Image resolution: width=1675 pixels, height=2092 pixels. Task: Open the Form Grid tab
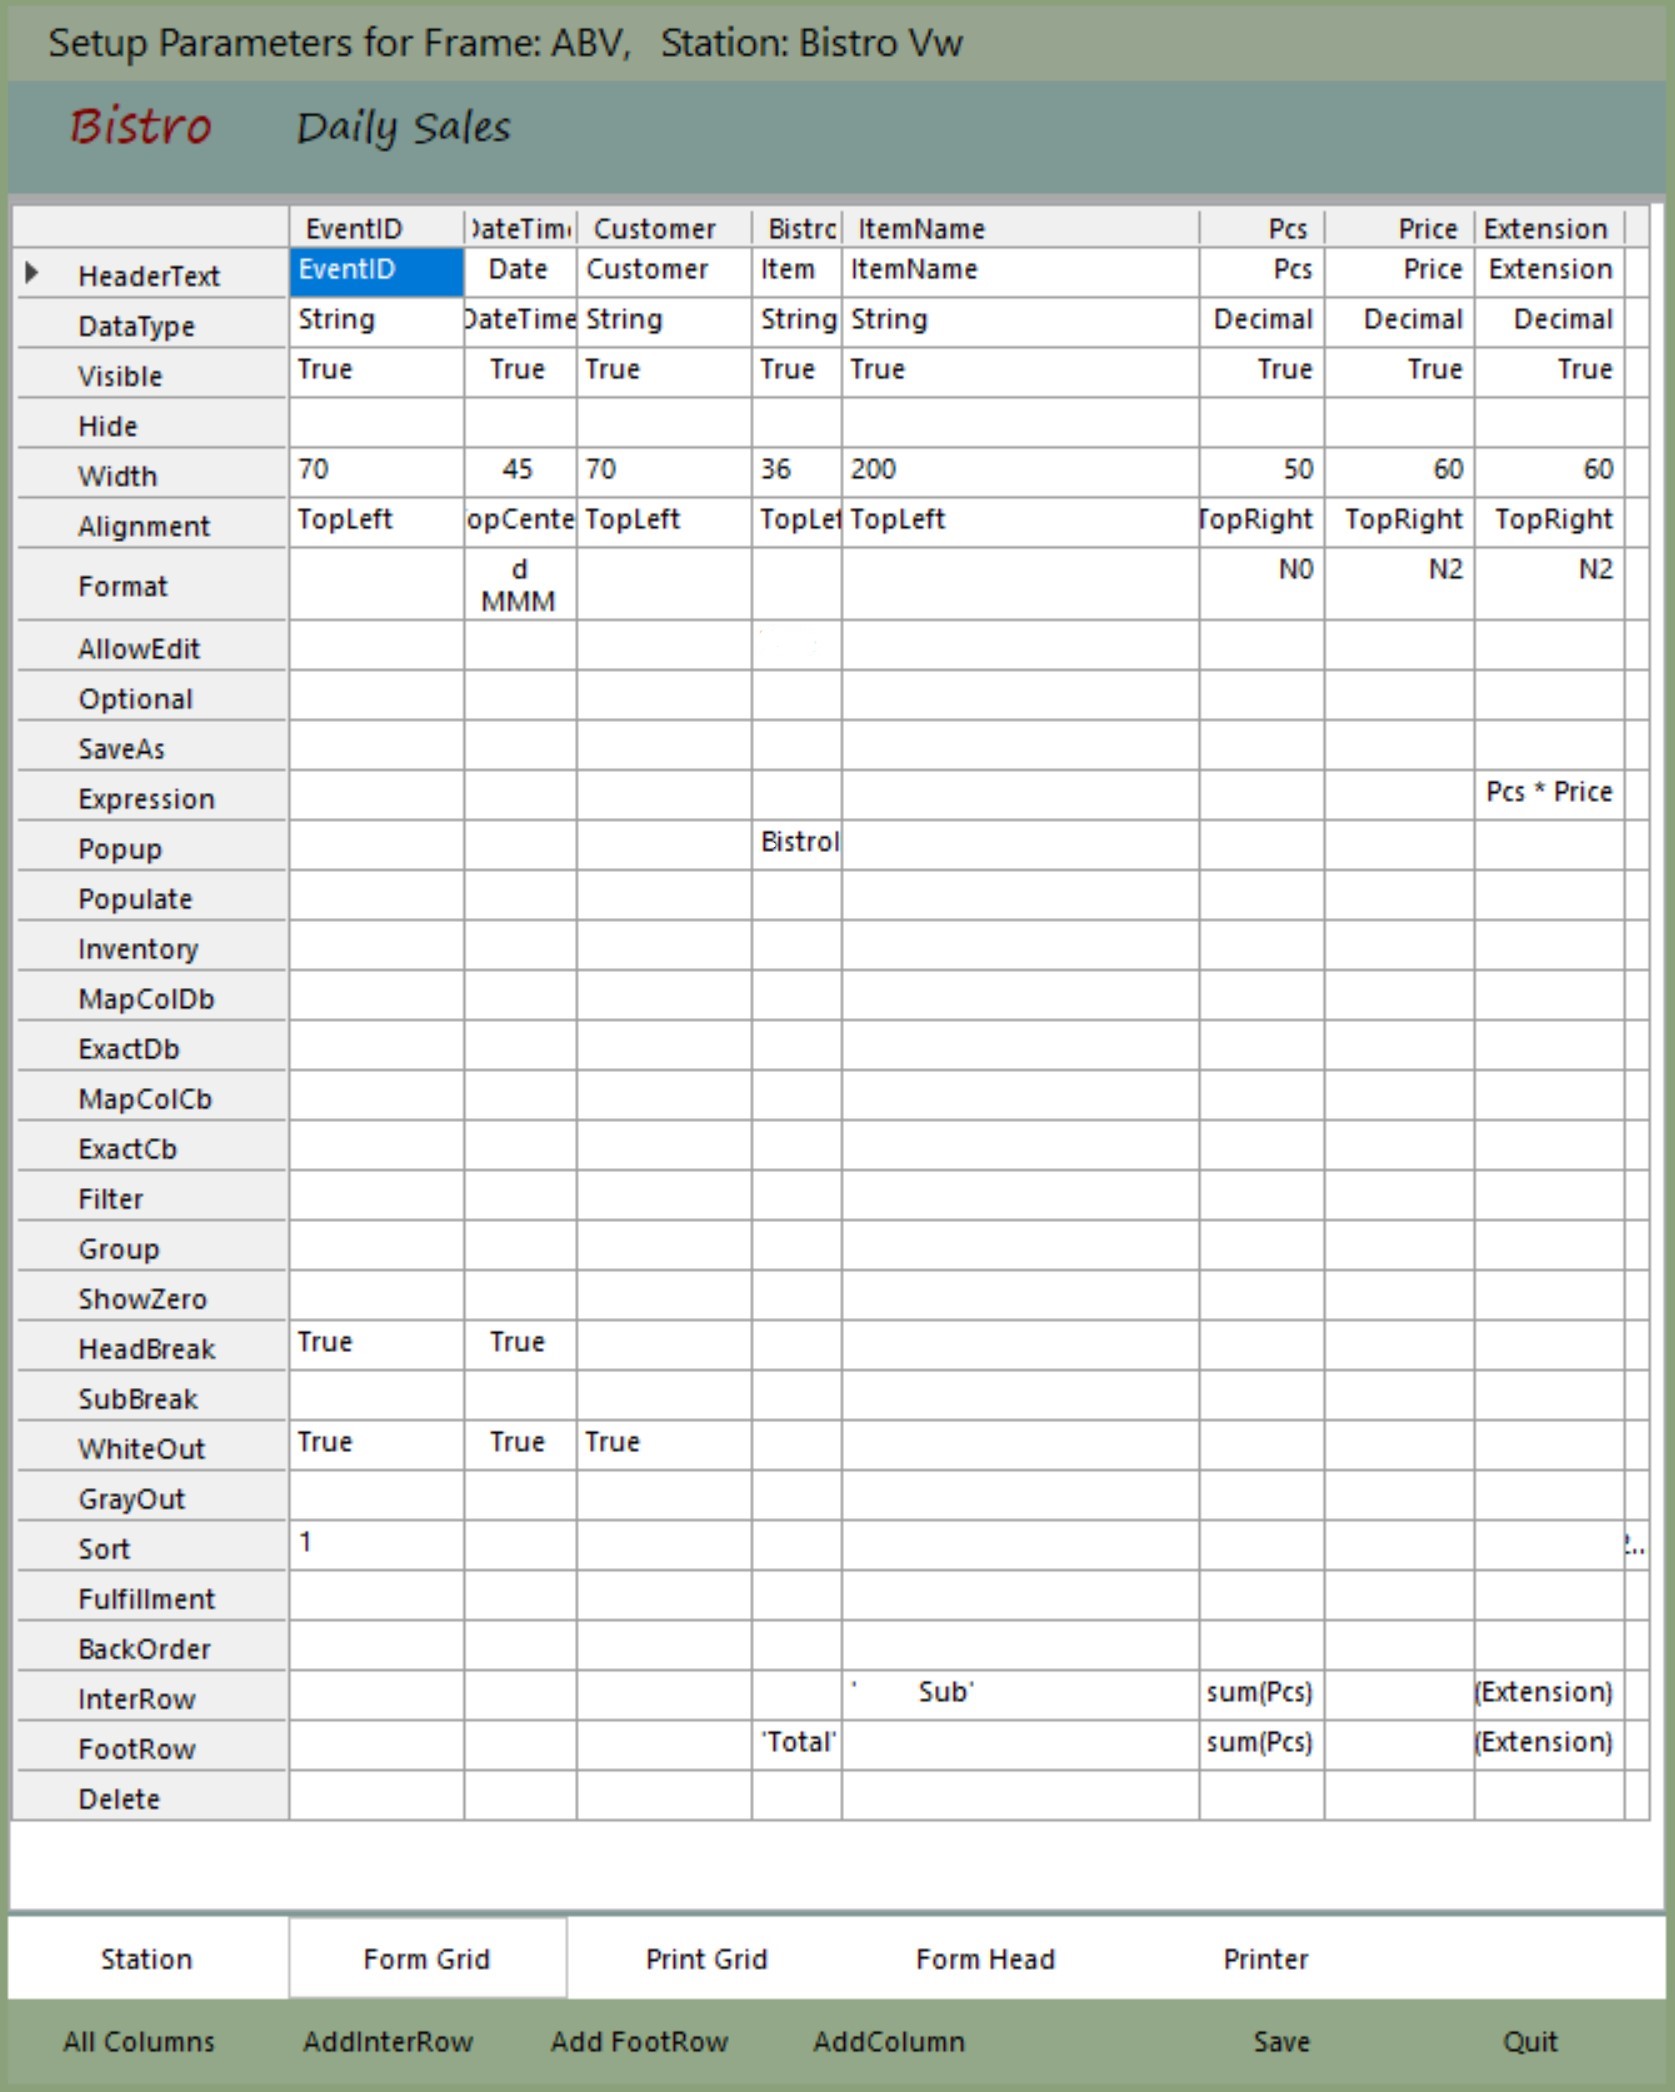pyautogui.click(x=427, y=1958)
